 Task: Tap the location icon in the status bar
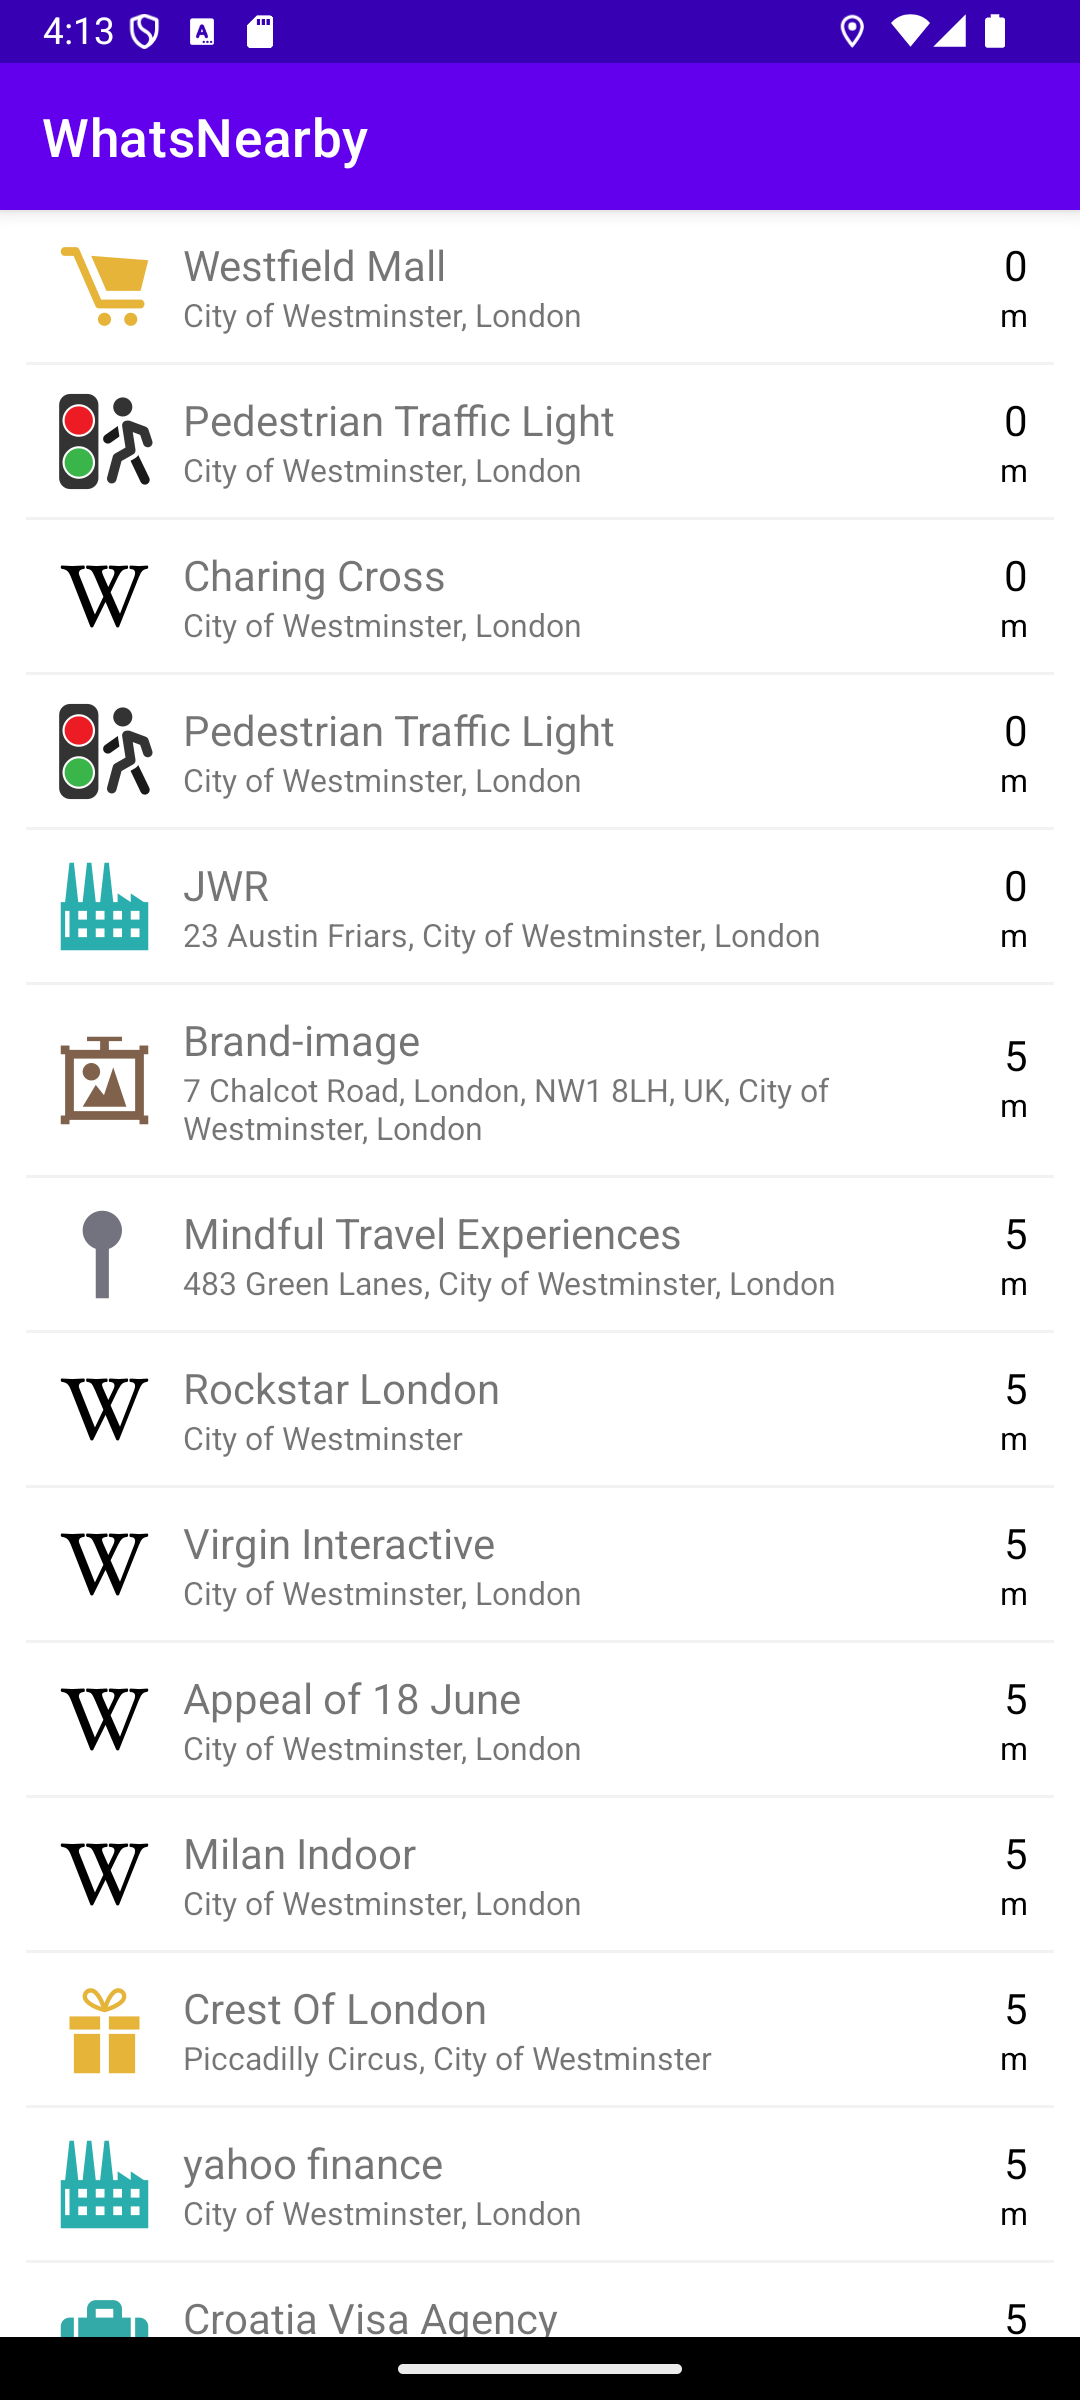pyautogui.click(x=852, y=32)
